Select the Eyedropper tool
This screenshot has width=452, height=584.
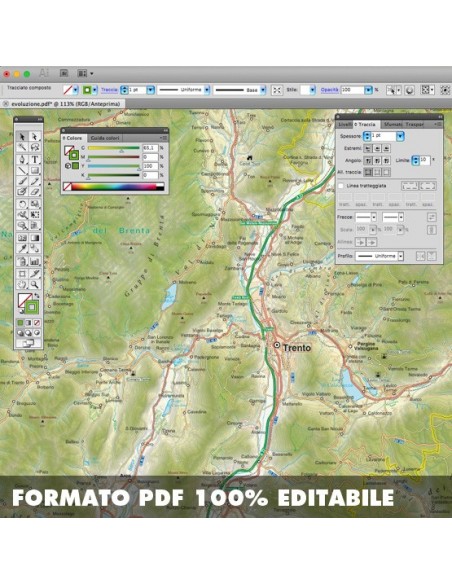point(22,248)
